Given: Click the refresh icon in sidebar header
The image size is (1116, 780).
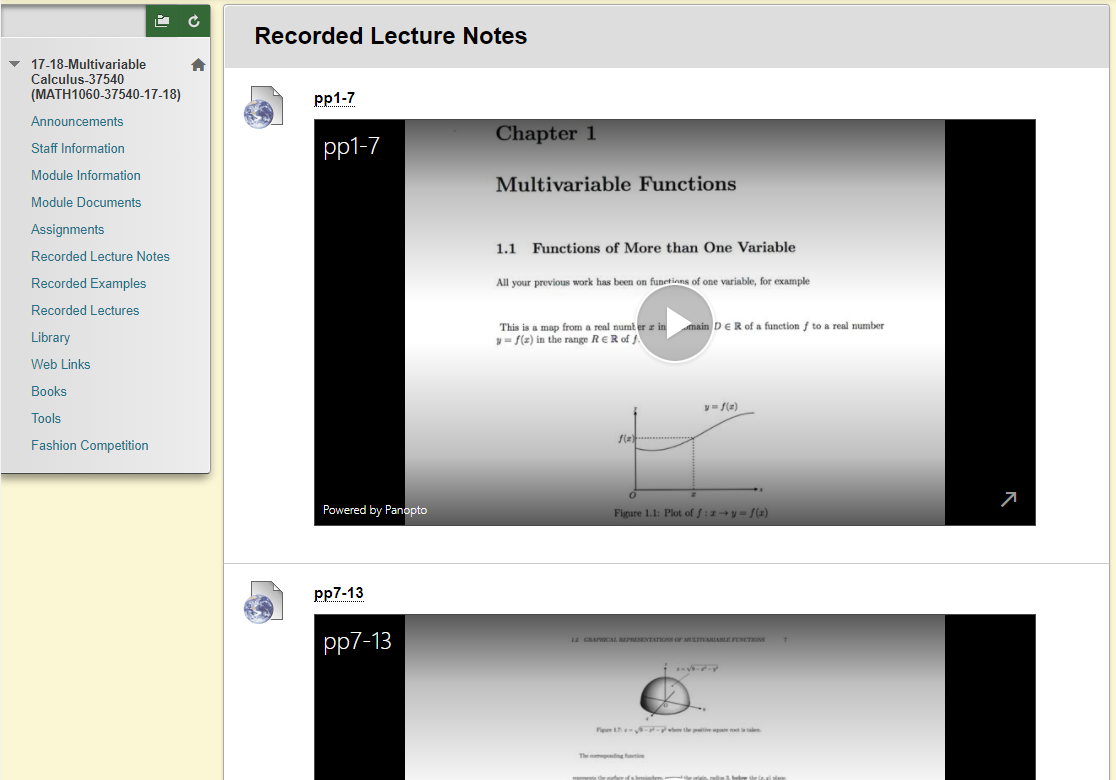Looking at the screenshot, I should click(194, 21).
